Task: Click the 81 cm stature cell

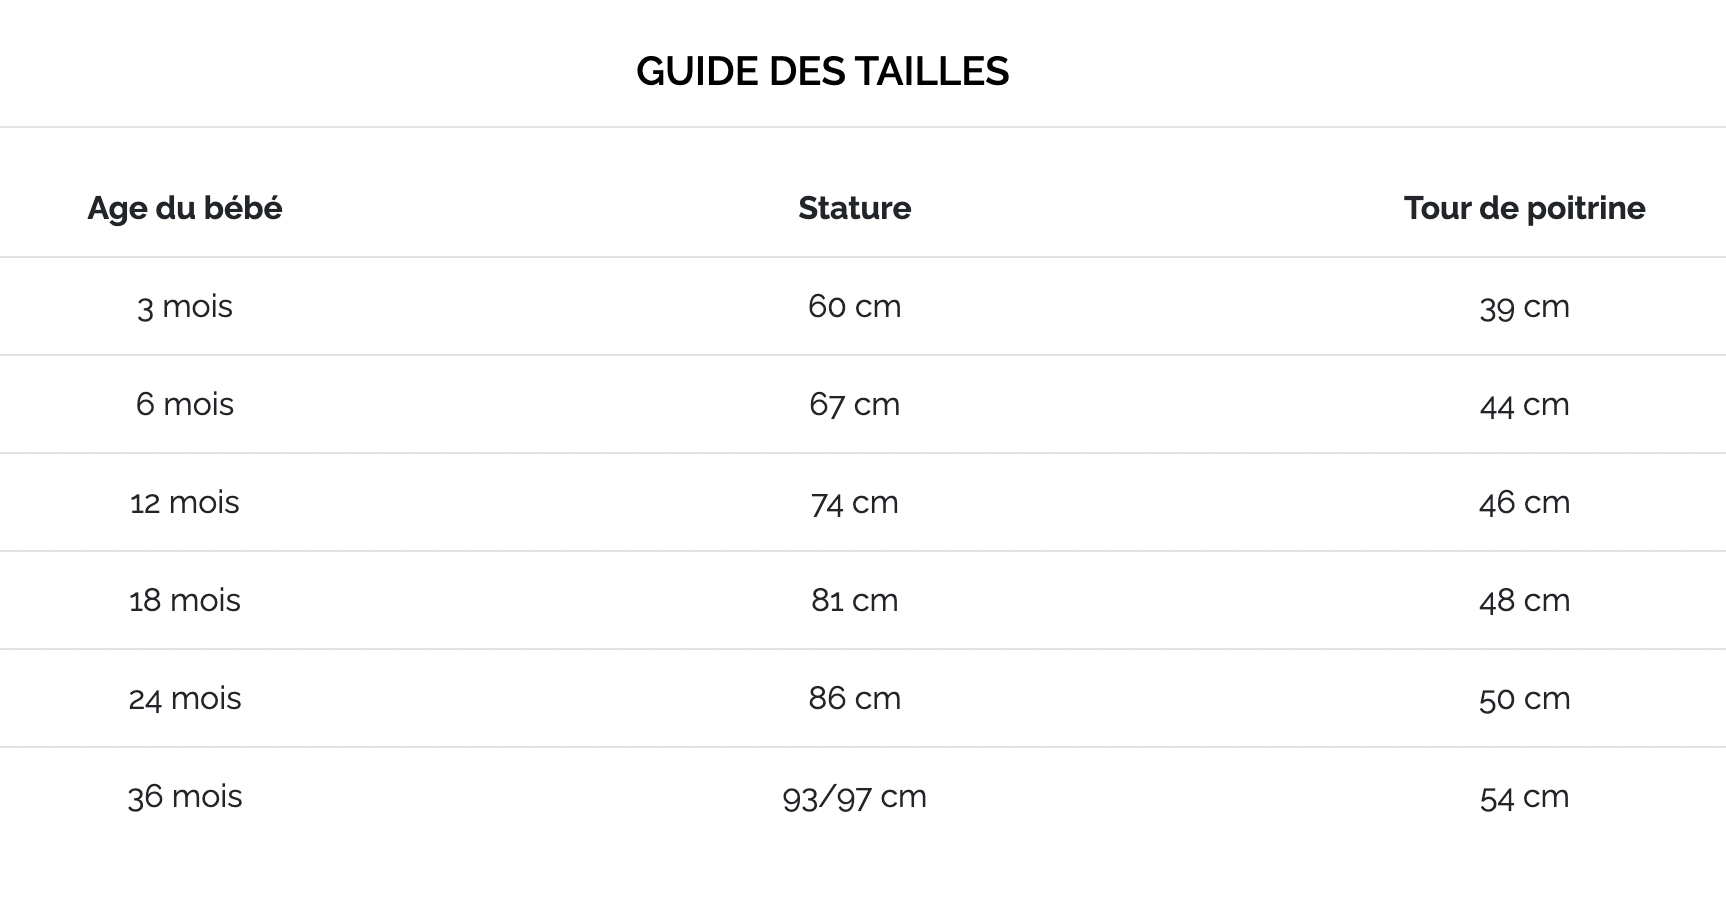Action: point(854,600)
